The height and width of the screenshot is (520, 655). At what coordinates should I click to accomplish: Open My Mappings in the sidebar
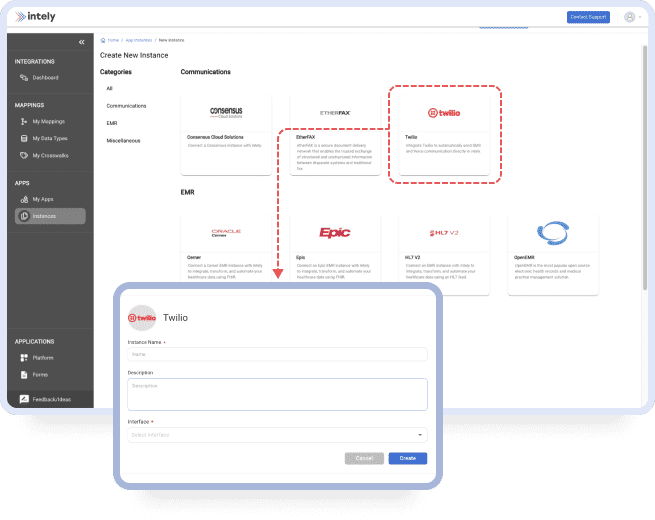[x=49, y=122]
